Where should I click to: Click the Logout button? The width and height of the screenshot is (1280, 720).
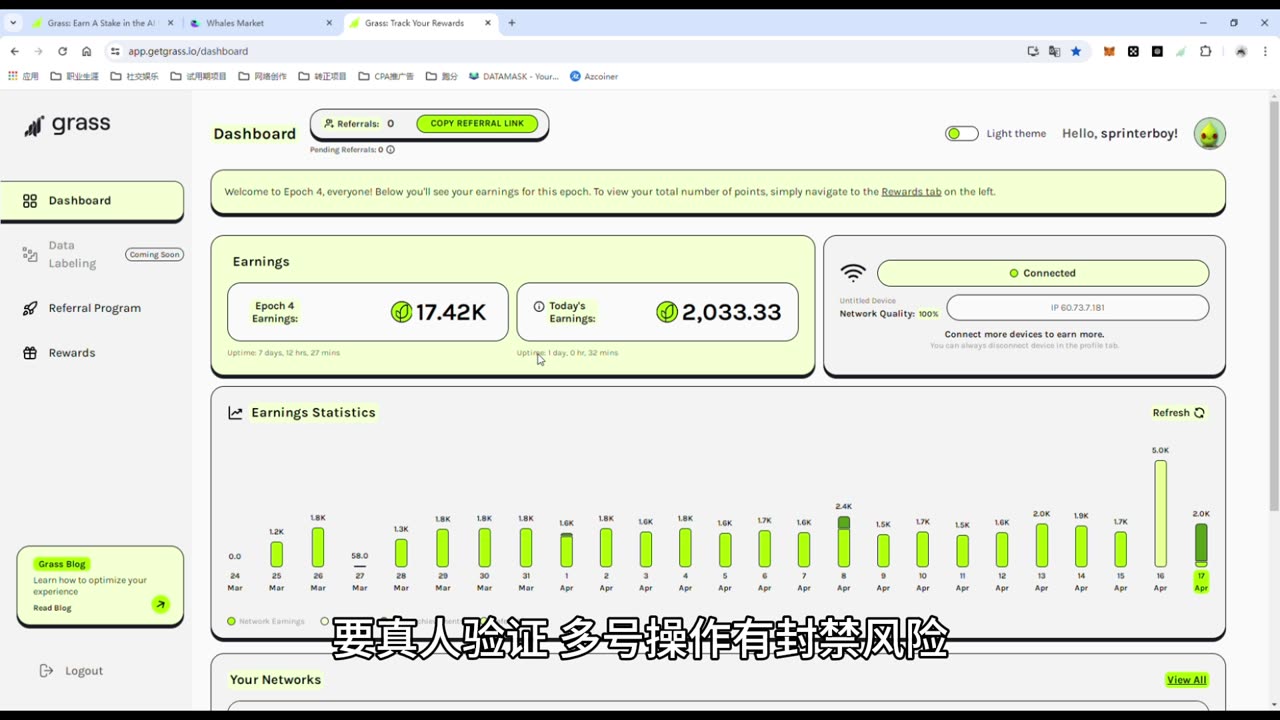pos(70,671)
